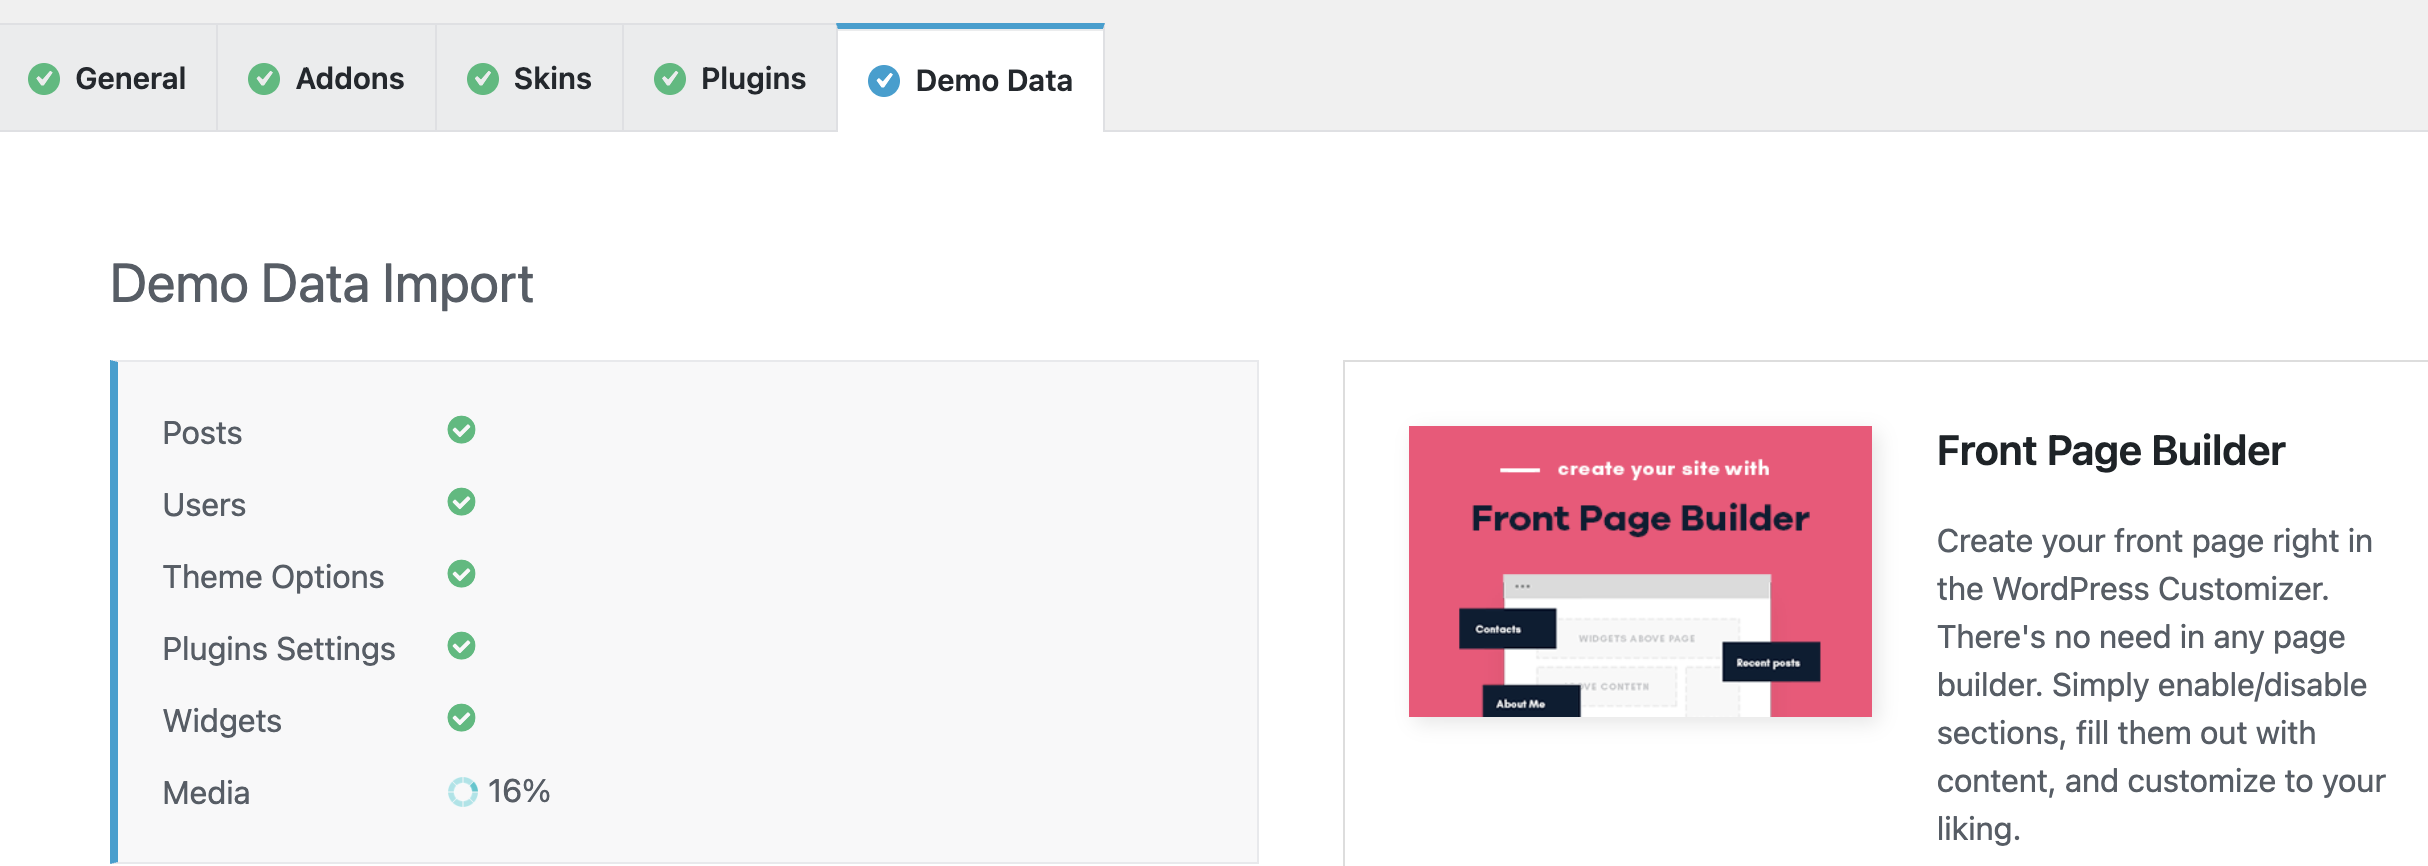The width and height of the screenshot is (2428, 866).
Task: Click the Posts import completed checkmark
Action: point(461,430)
